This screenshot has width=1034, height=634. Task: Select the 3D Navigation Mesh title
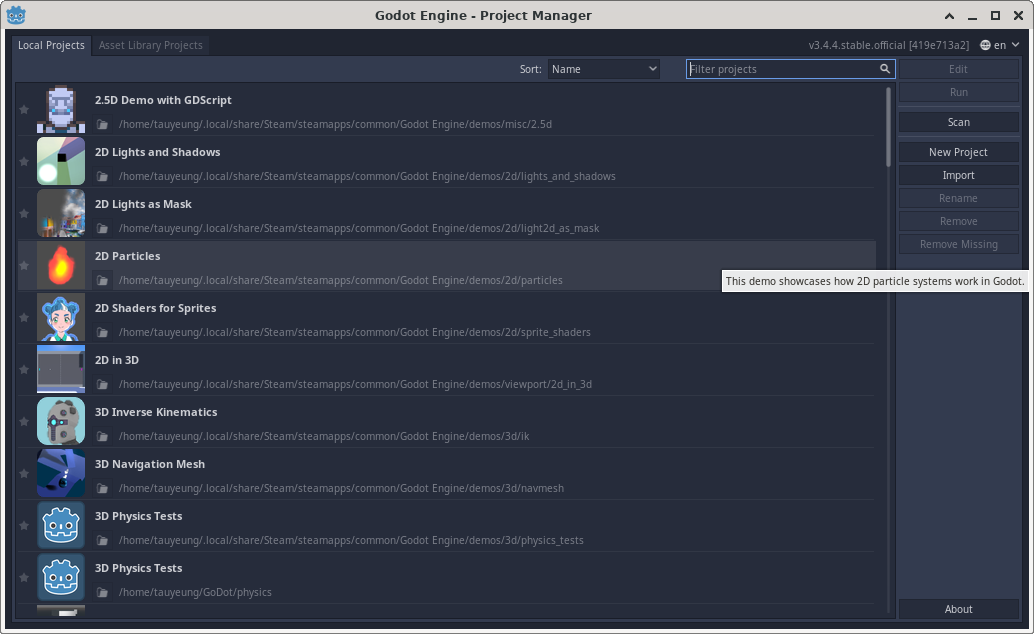click(150, 464)
